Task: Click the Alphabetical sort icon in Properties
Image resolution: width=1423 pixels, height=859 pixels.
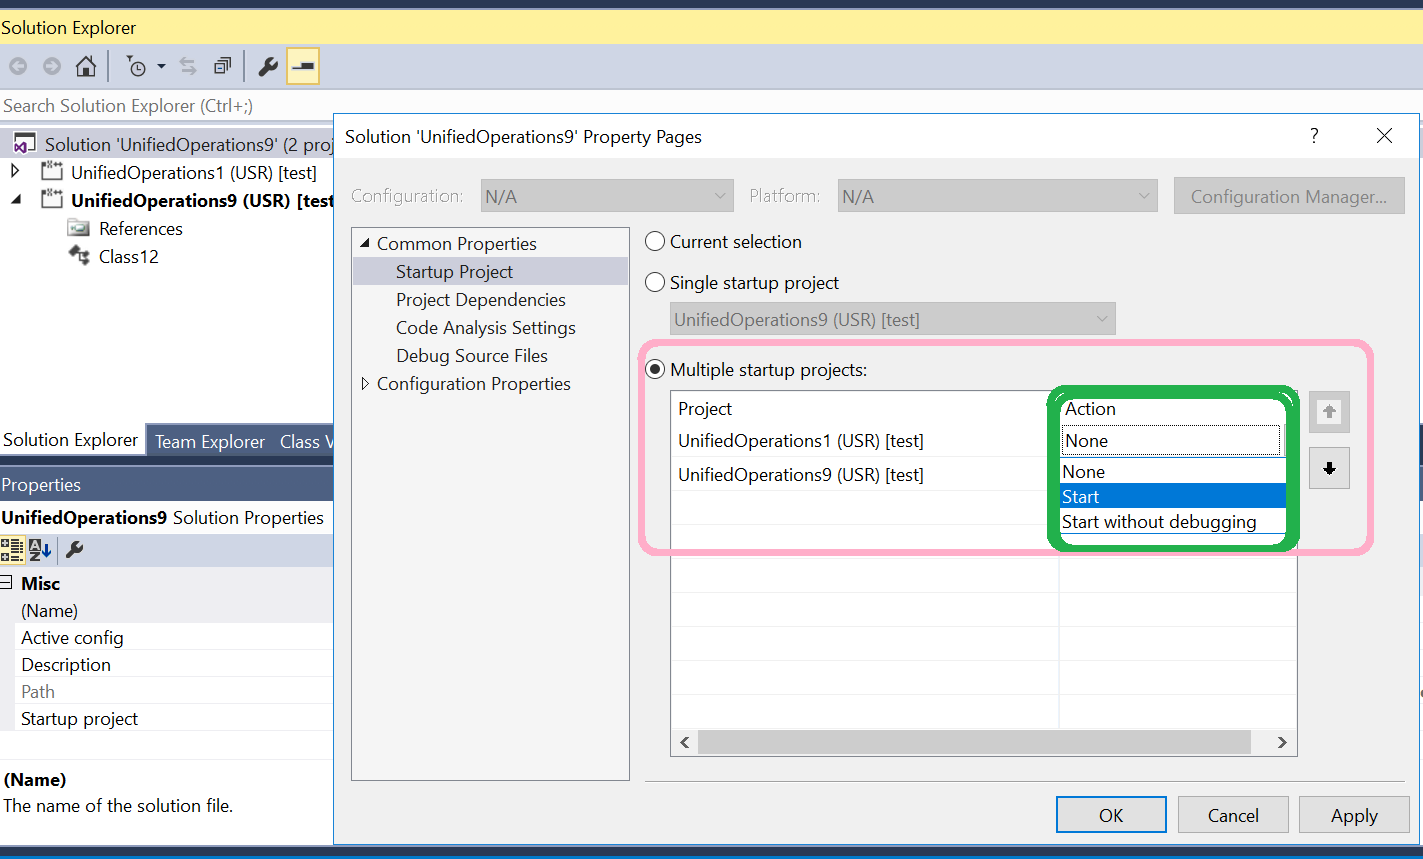Action: 40,549
